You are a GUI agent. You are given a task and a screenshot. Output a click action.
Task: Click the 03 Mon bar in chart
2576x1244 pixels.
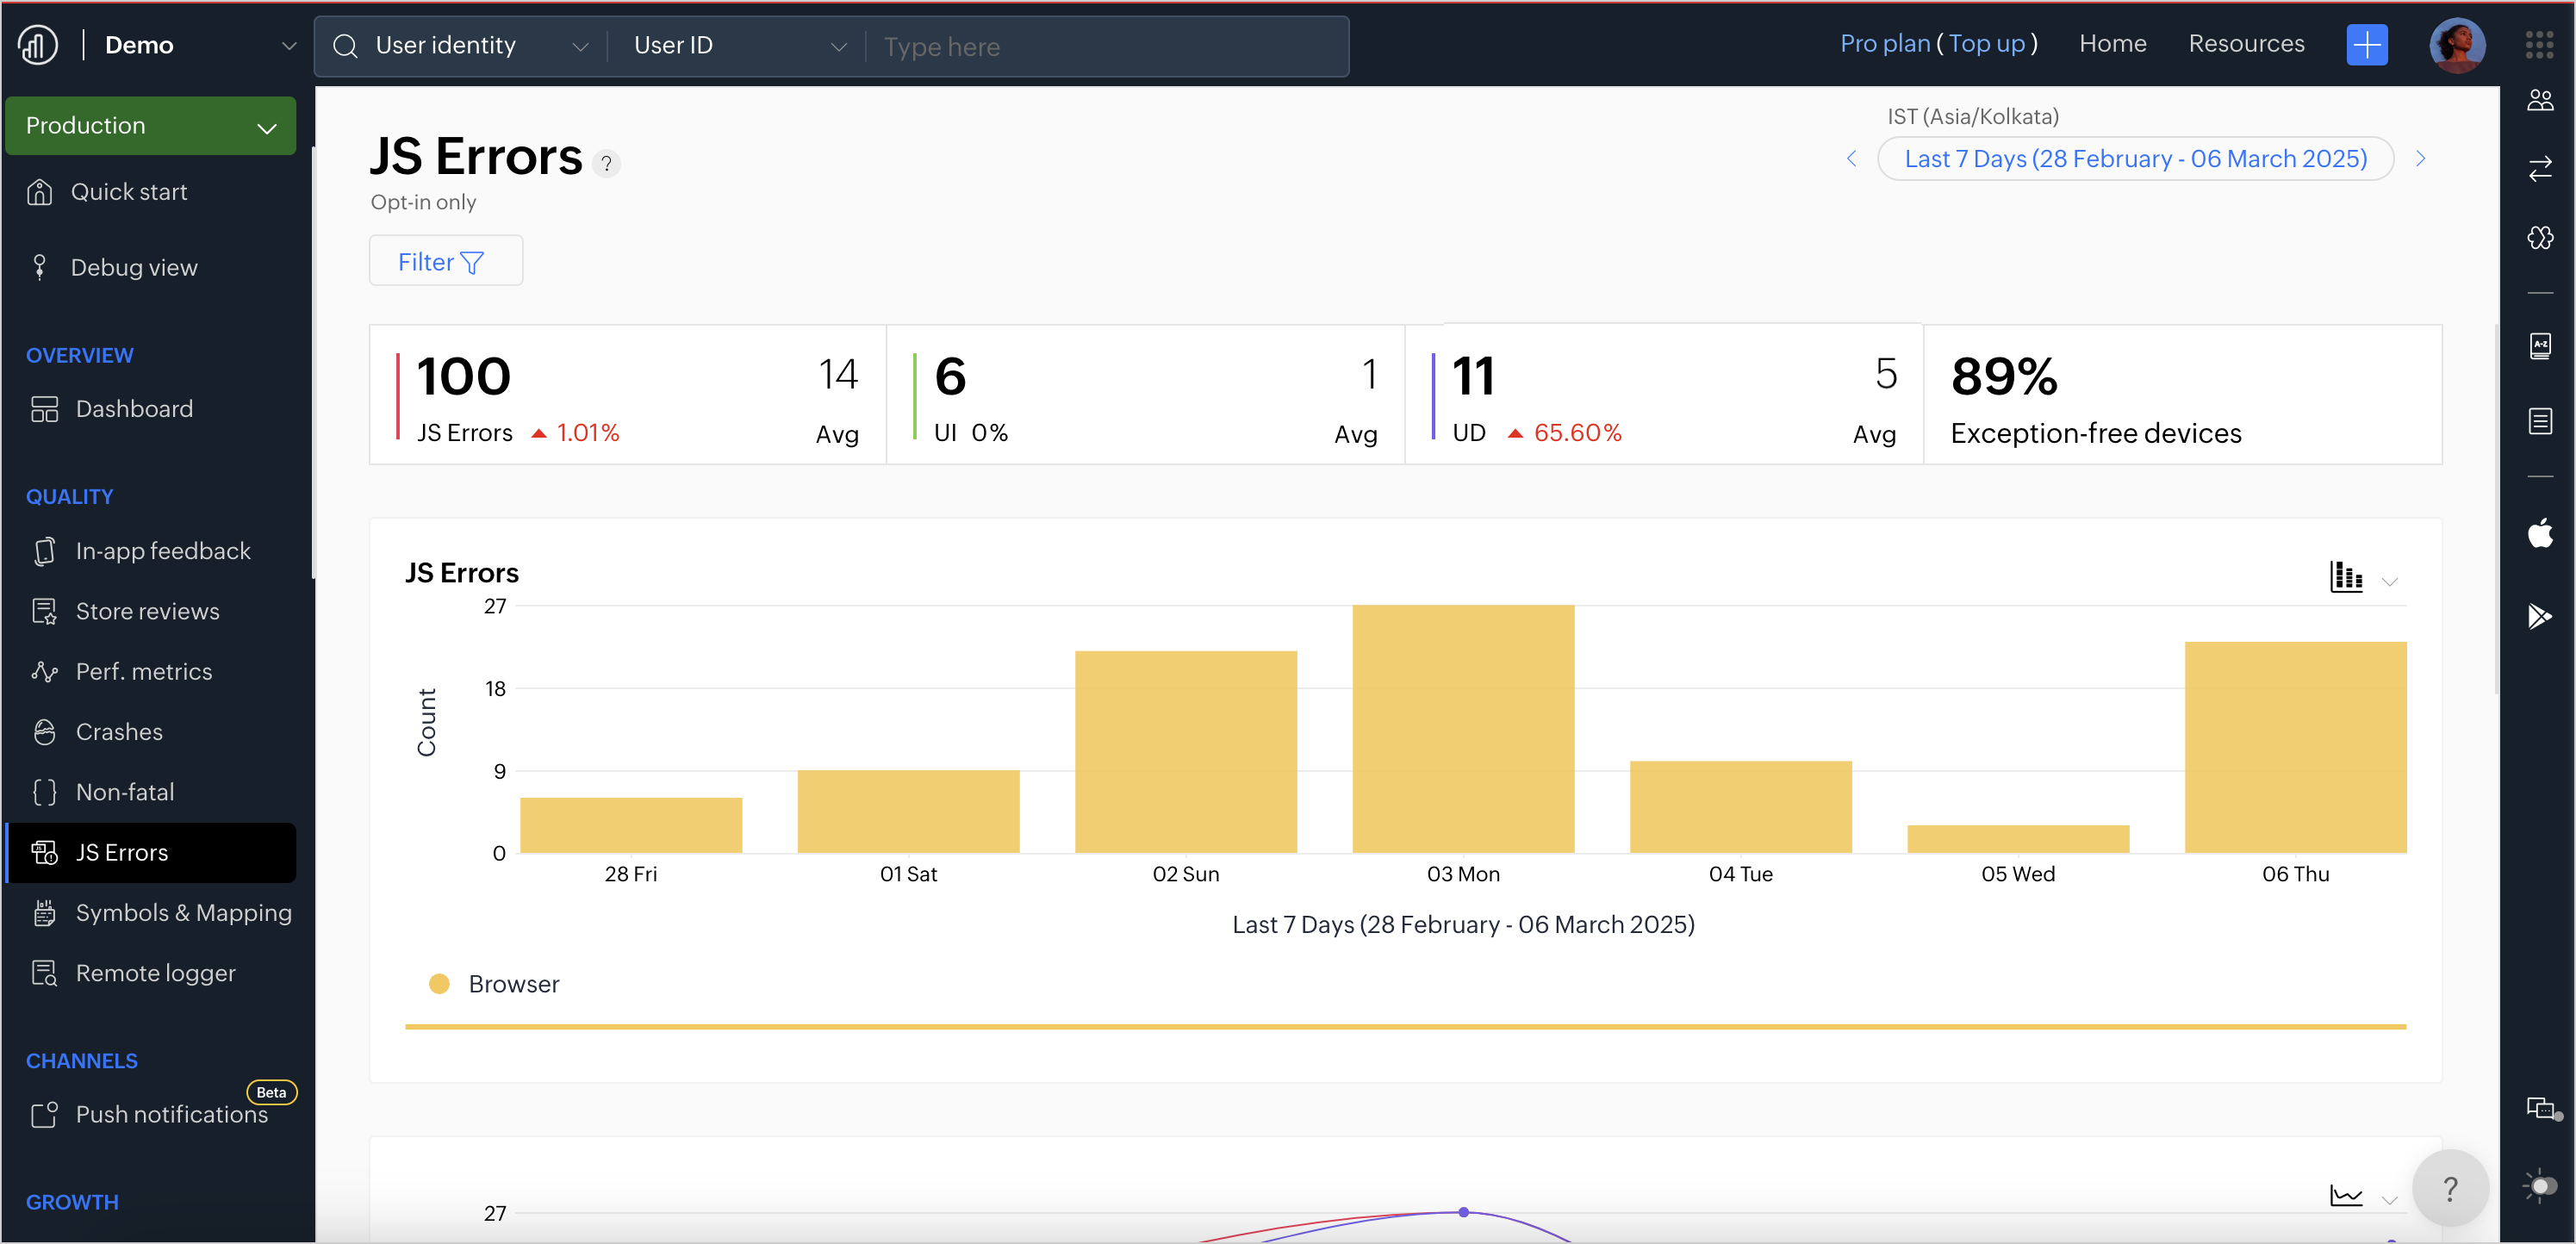[1463, 729]
